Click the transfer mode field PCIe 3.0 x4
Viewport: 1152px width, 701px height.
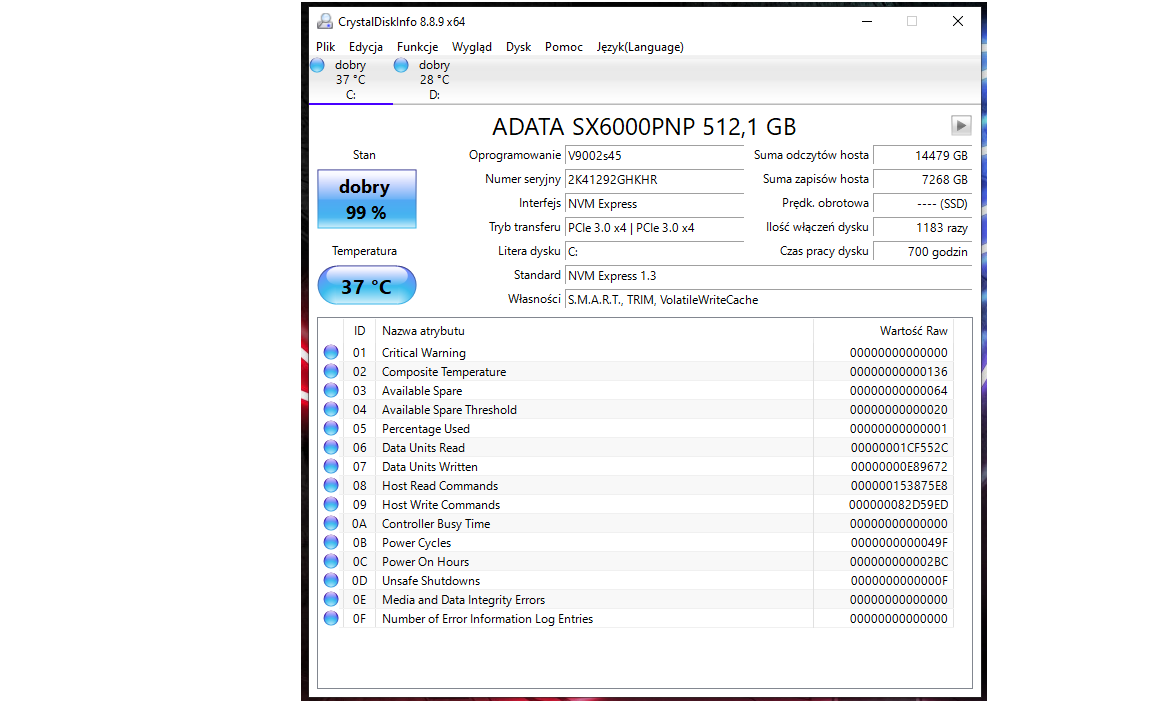[x=654, y=228]
